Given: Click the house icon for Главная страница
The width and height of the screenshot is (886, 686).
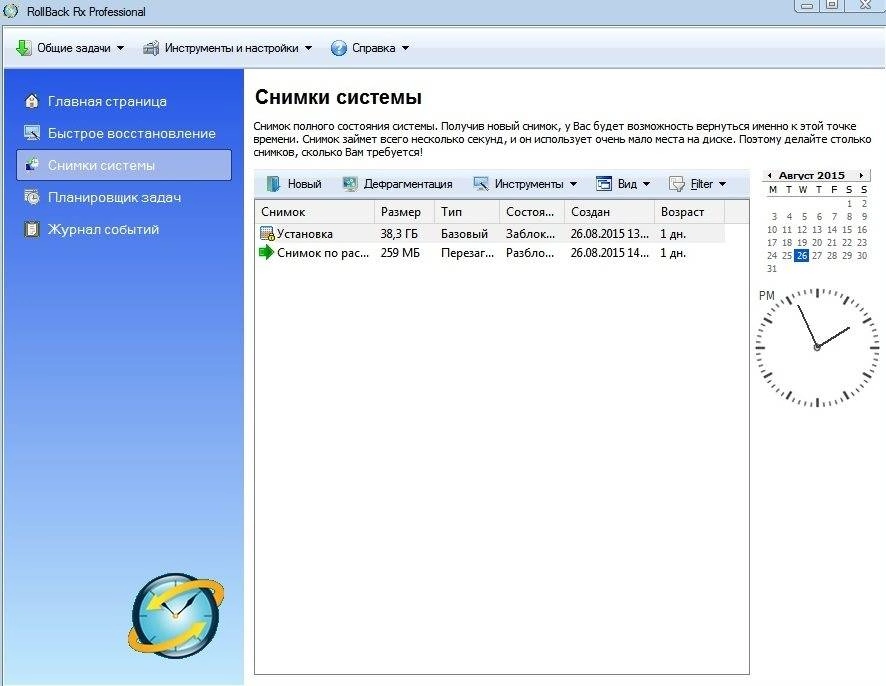Looking at the screenshot, I should [32, 101].
